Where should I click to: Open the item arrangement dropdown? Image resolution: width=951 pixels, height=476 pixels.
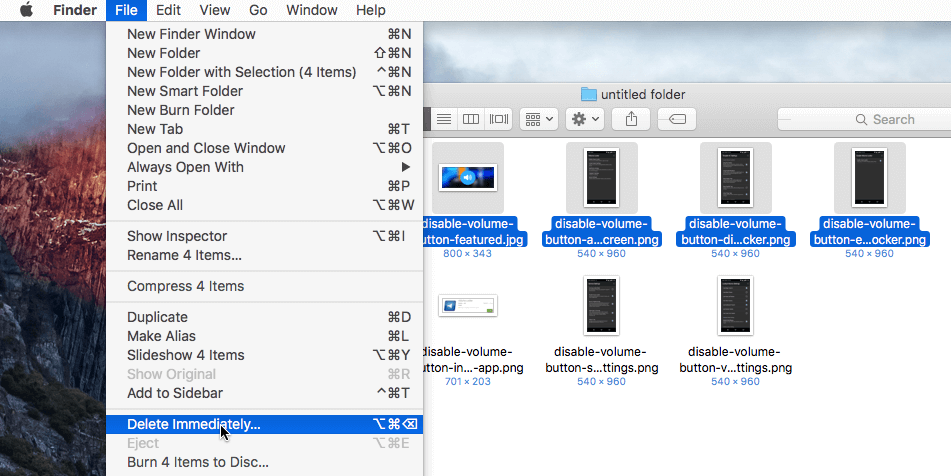pyautogui.click(x=539, y=119)
